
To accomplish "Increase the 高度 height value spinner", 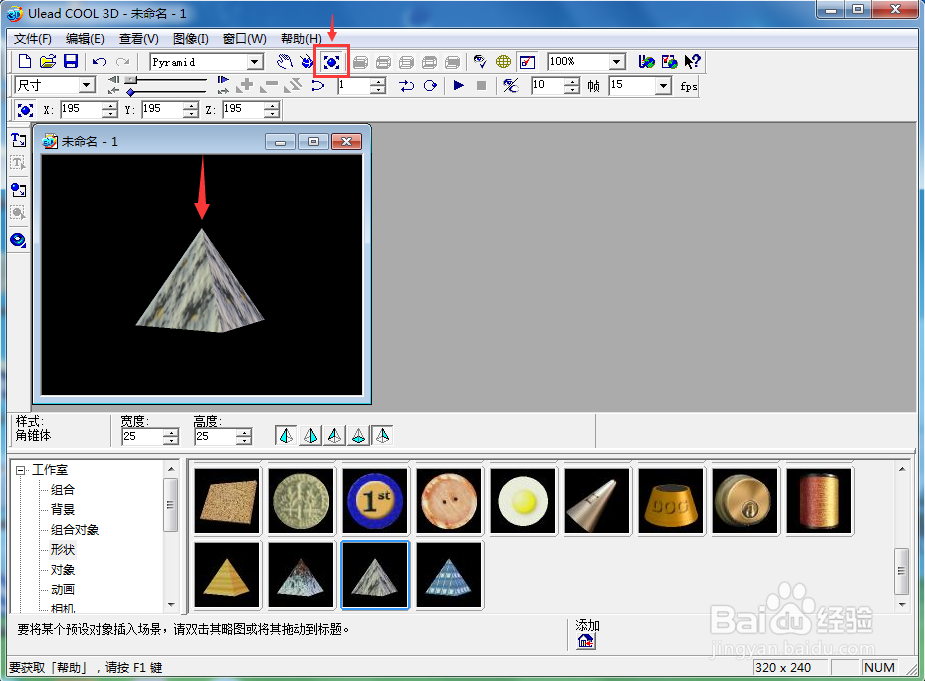I will [x=244, y=433].
